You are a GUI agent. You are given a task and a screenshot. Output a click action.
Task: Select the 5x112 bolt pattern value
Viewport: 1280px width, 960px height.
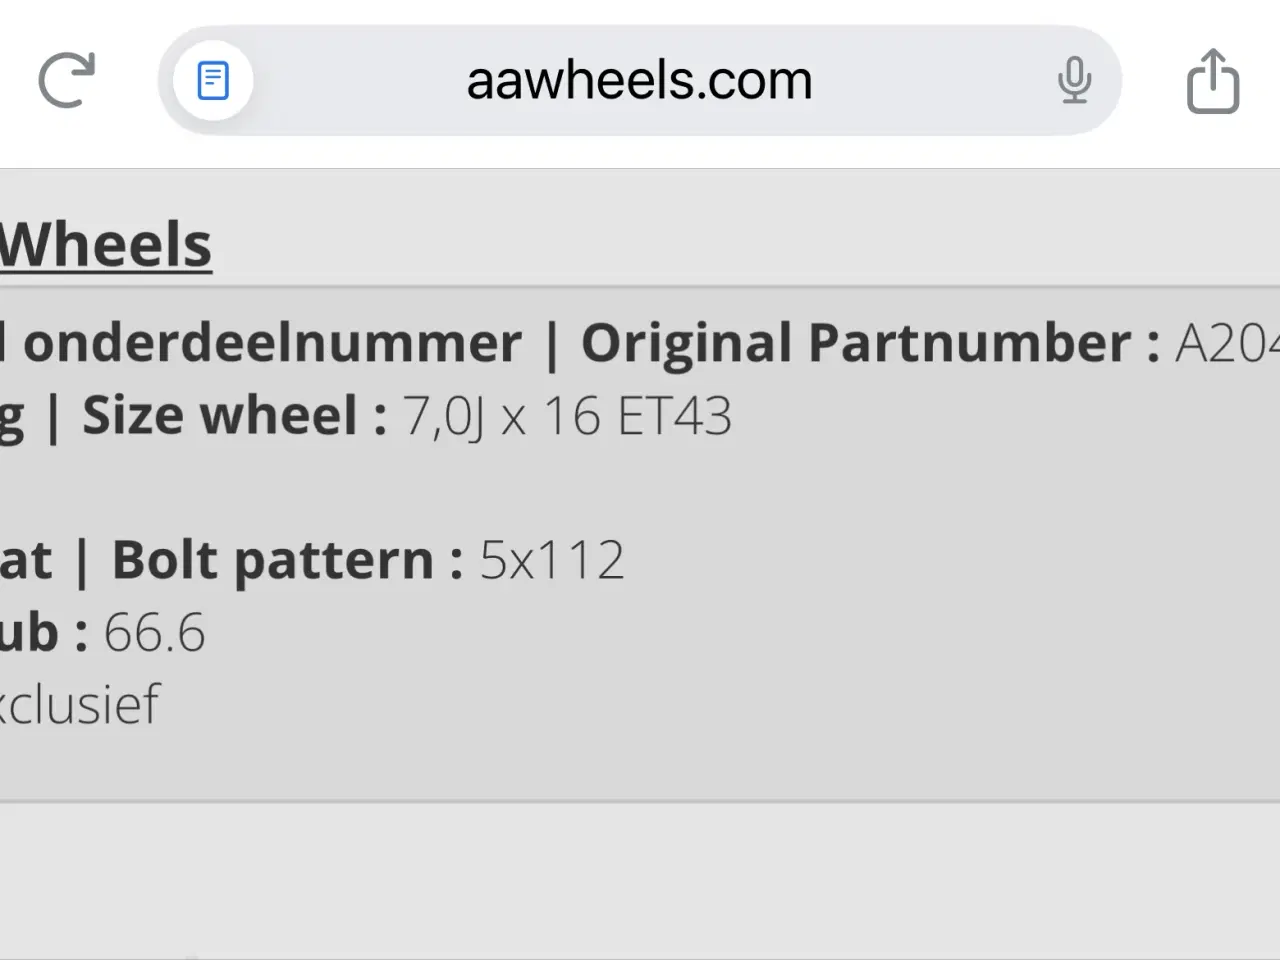tap(552, 560)
